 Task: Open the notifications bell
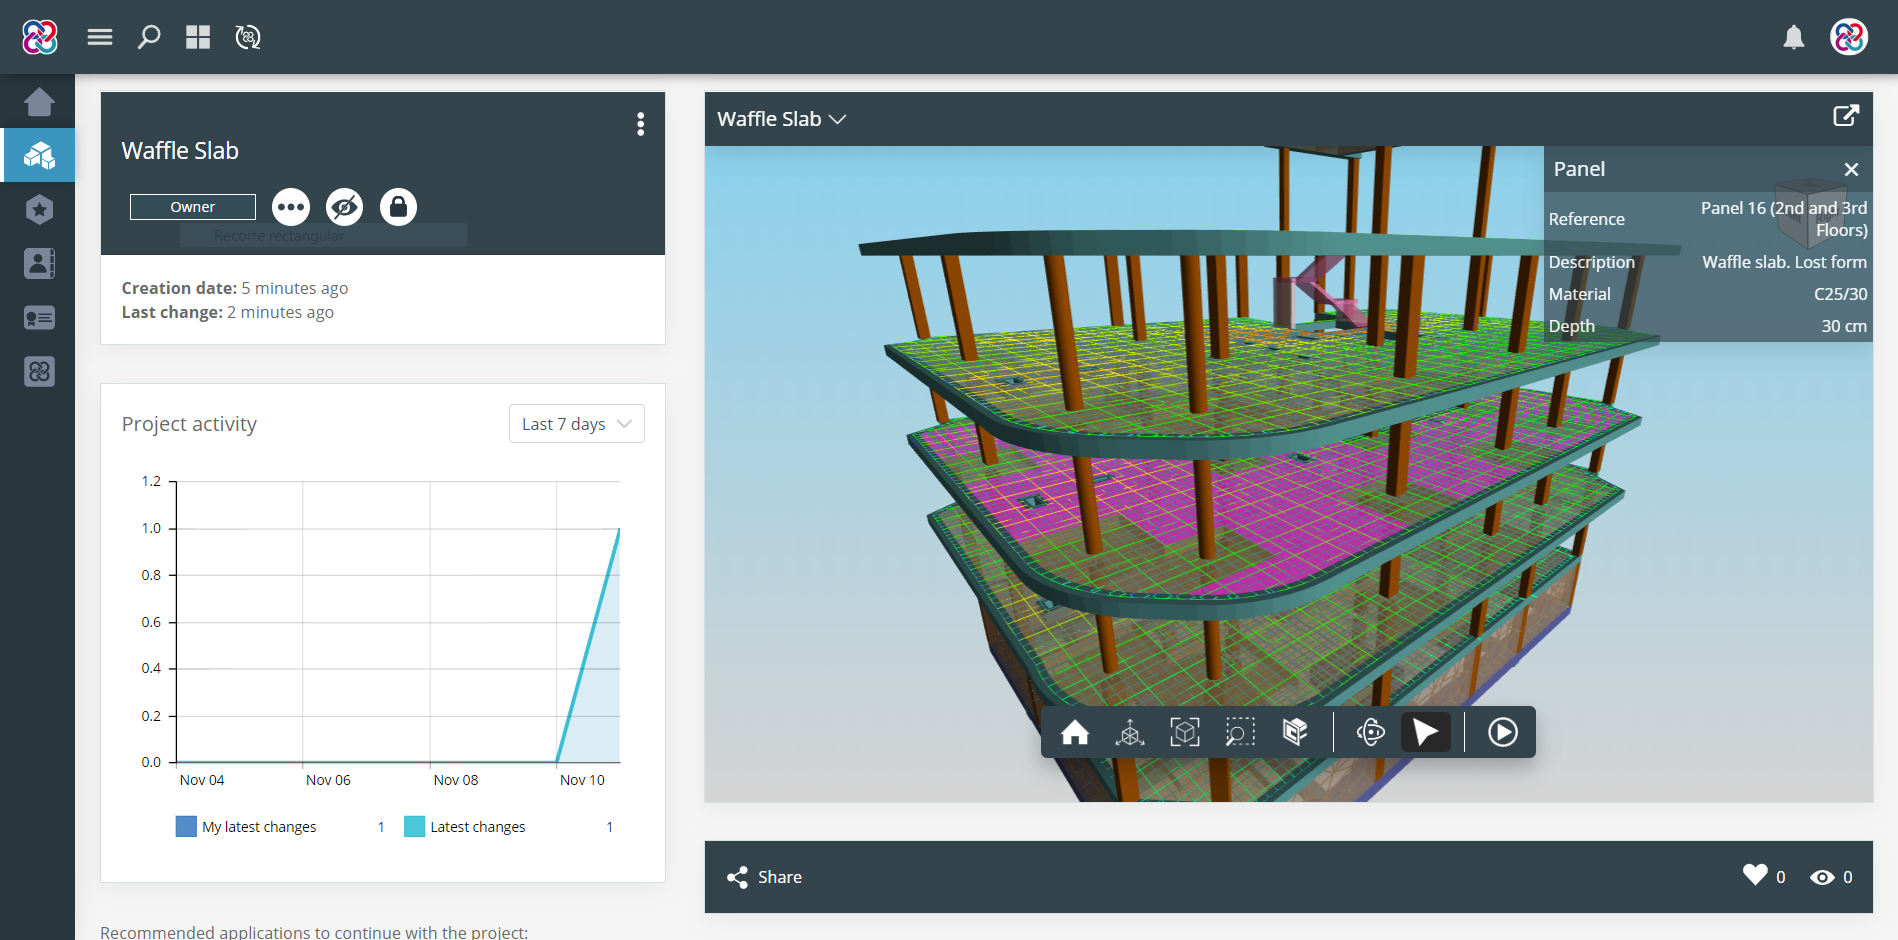[1794, 38]
